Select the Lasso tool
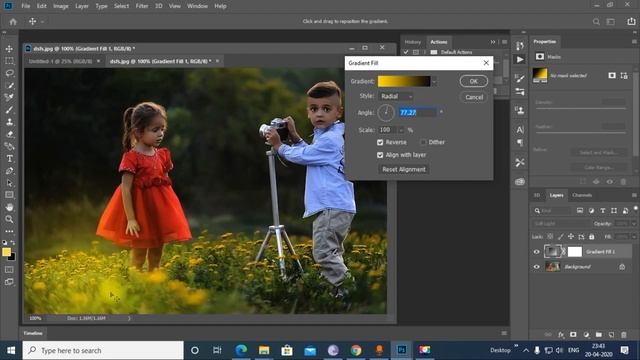 pyautogui.click(x=9, y=73)
